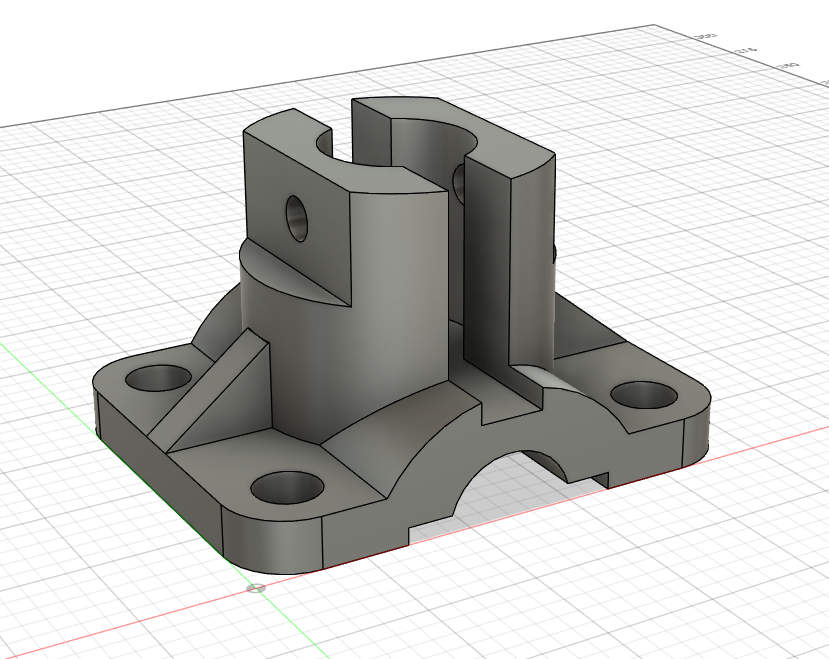Select the origin point on the grid
This screenshot has width=829, height=659.
pyautogui.click(x=258, y=588)
